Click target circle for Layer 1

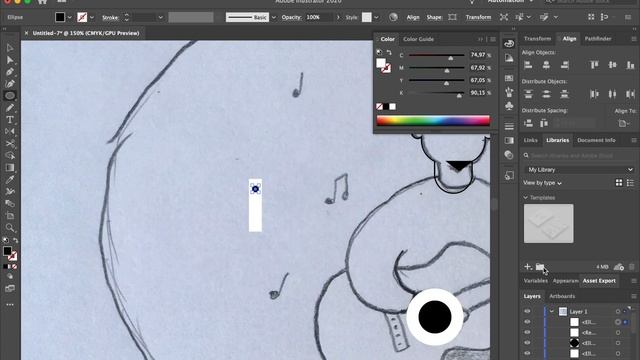[618, 311]
